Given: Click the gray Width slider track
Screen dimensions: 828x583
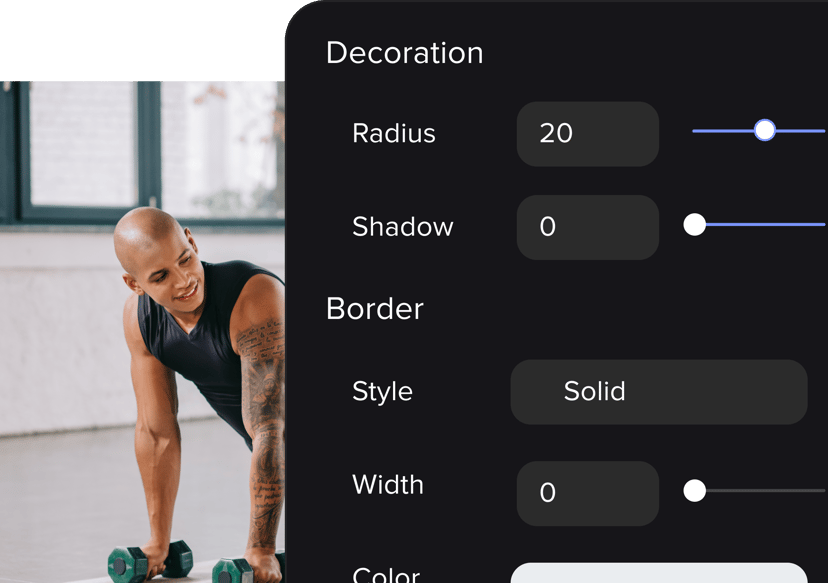Looking at the screenshot, I should (766, 491).
